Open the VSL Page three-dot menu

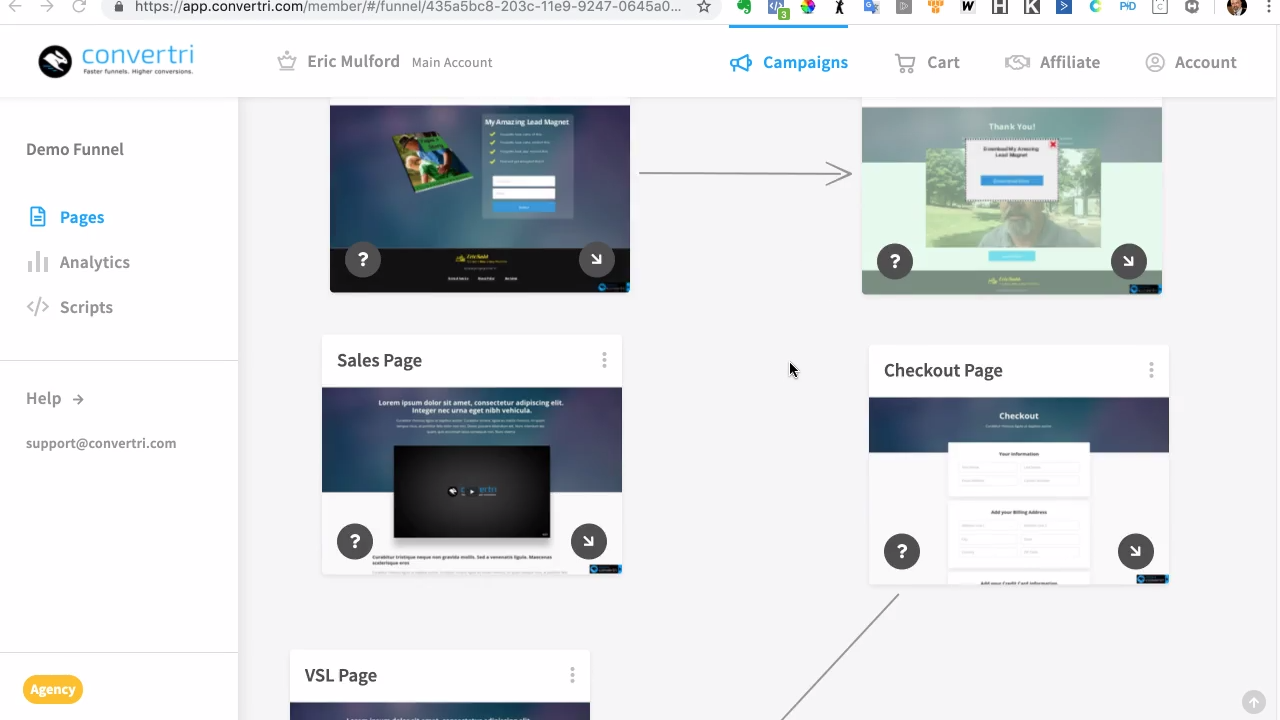[x=572, y=675]
